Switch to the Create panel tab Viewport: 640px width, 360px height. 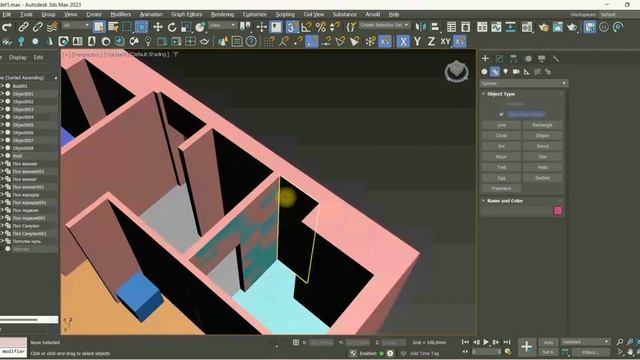pos(485,59)
